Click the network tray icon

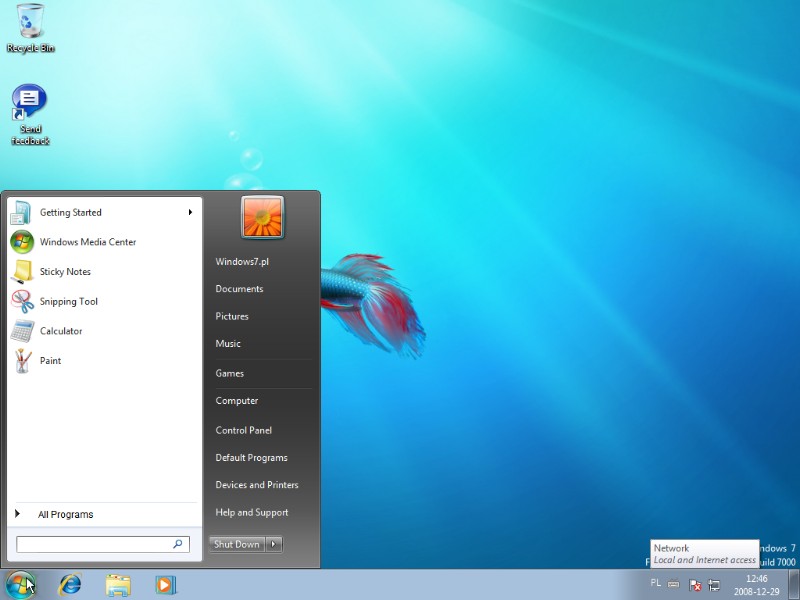714,585
